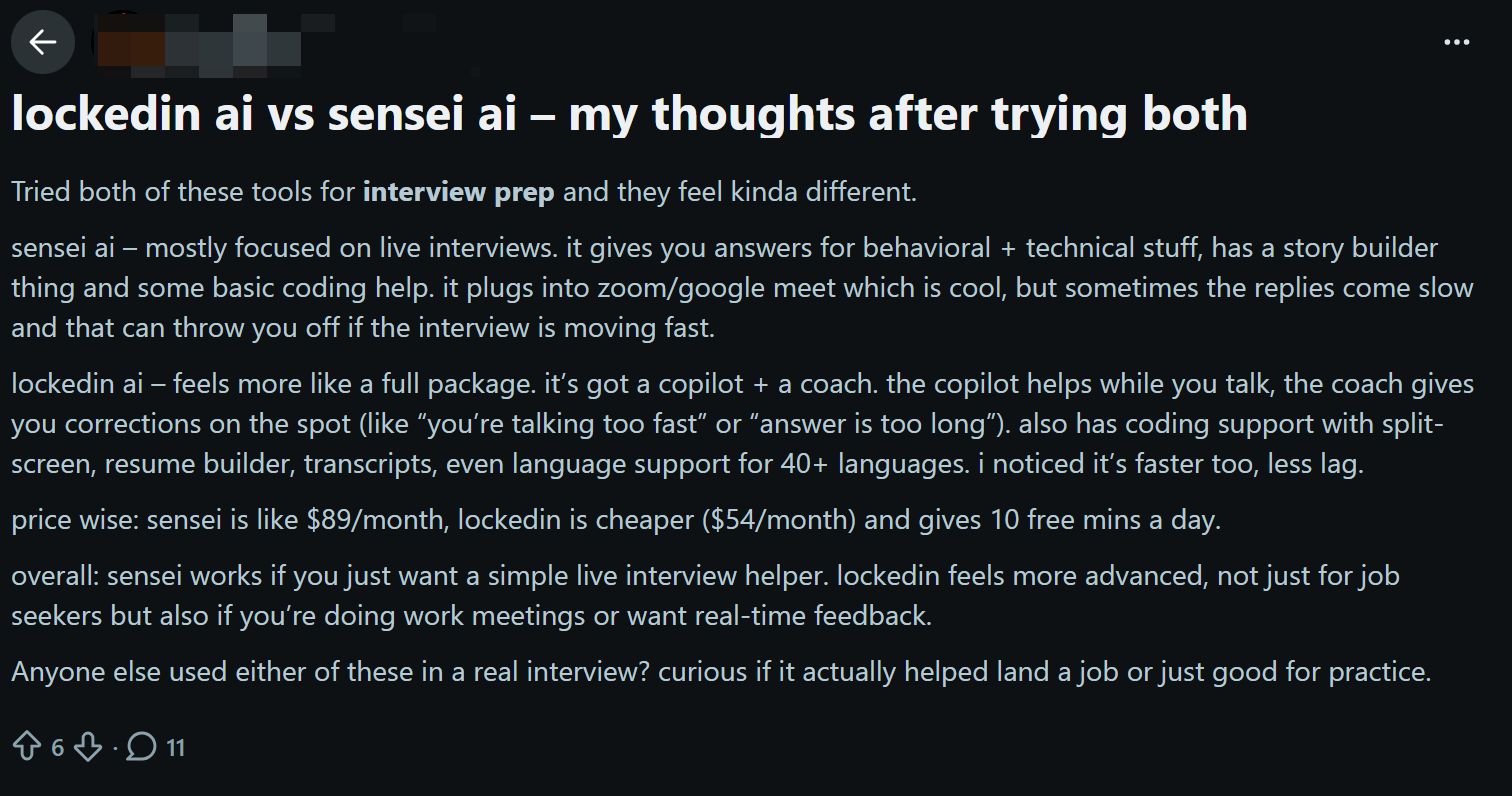Viewport: 1512px width, 796px height.
Task: Click the blurred user avatar
Action: click(x=118, y=40)
